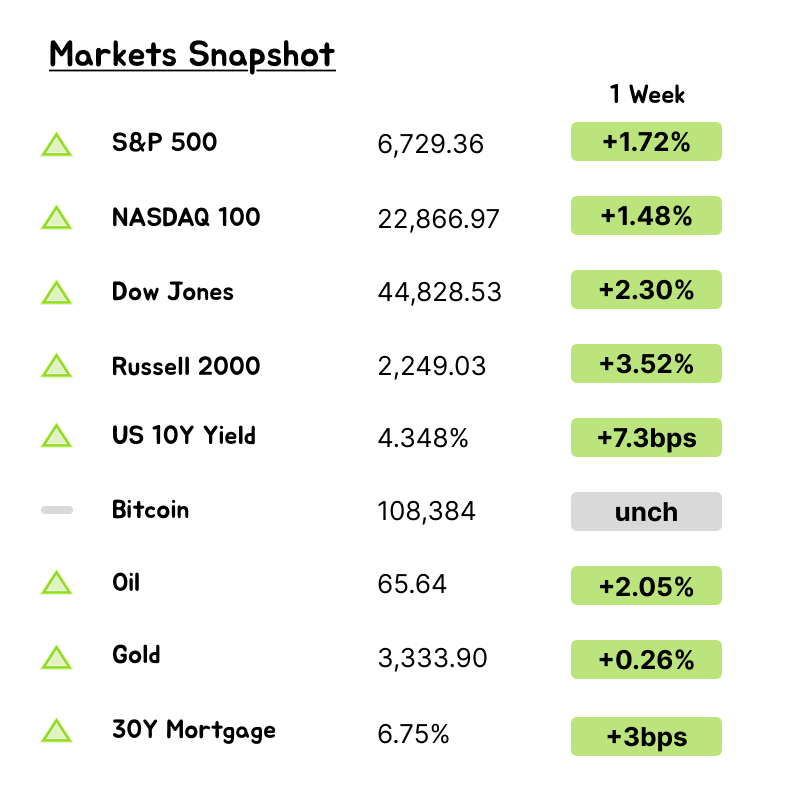Click the green triangle next to Oil

point(57,584)
